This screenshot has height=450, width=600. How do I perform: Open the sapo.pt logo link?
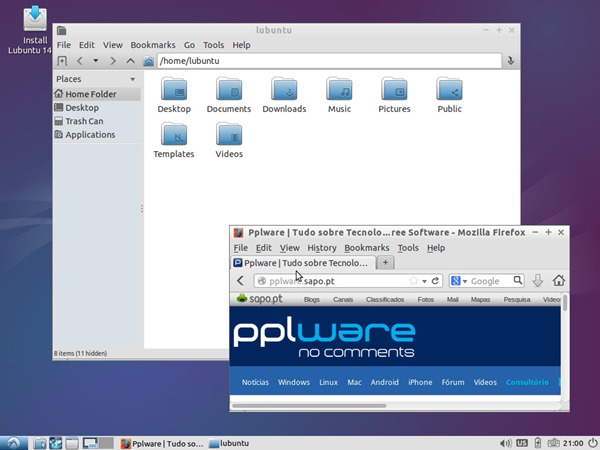(259, 299)
